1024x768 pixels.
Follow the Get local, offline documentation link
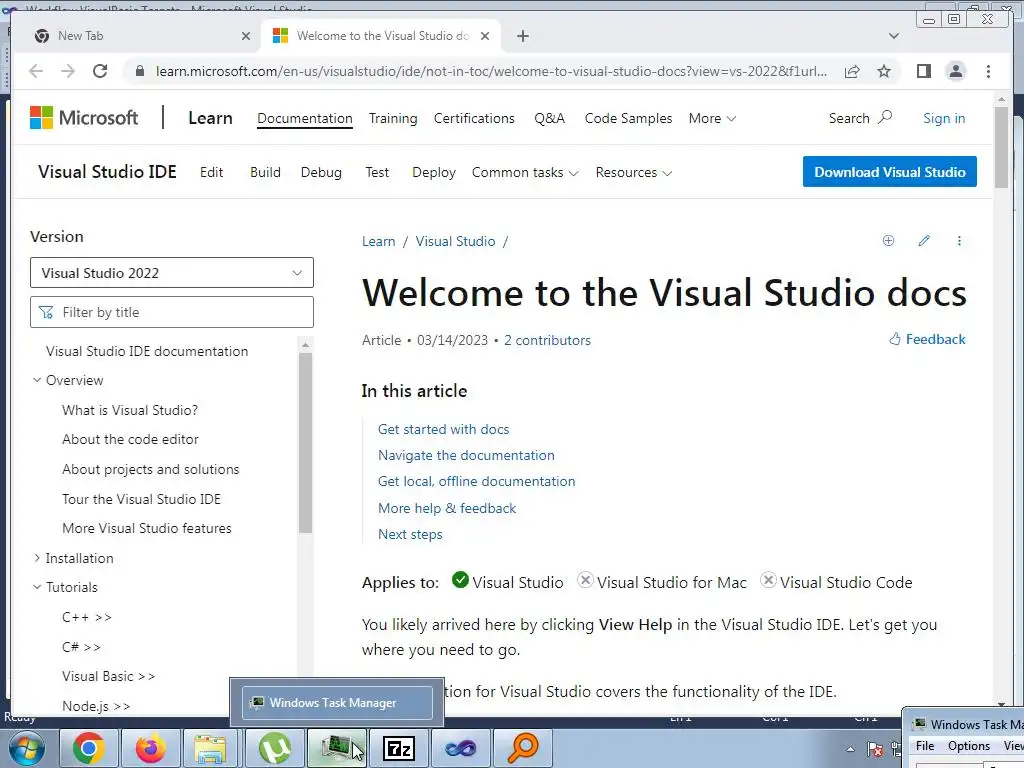coord(477,481)
